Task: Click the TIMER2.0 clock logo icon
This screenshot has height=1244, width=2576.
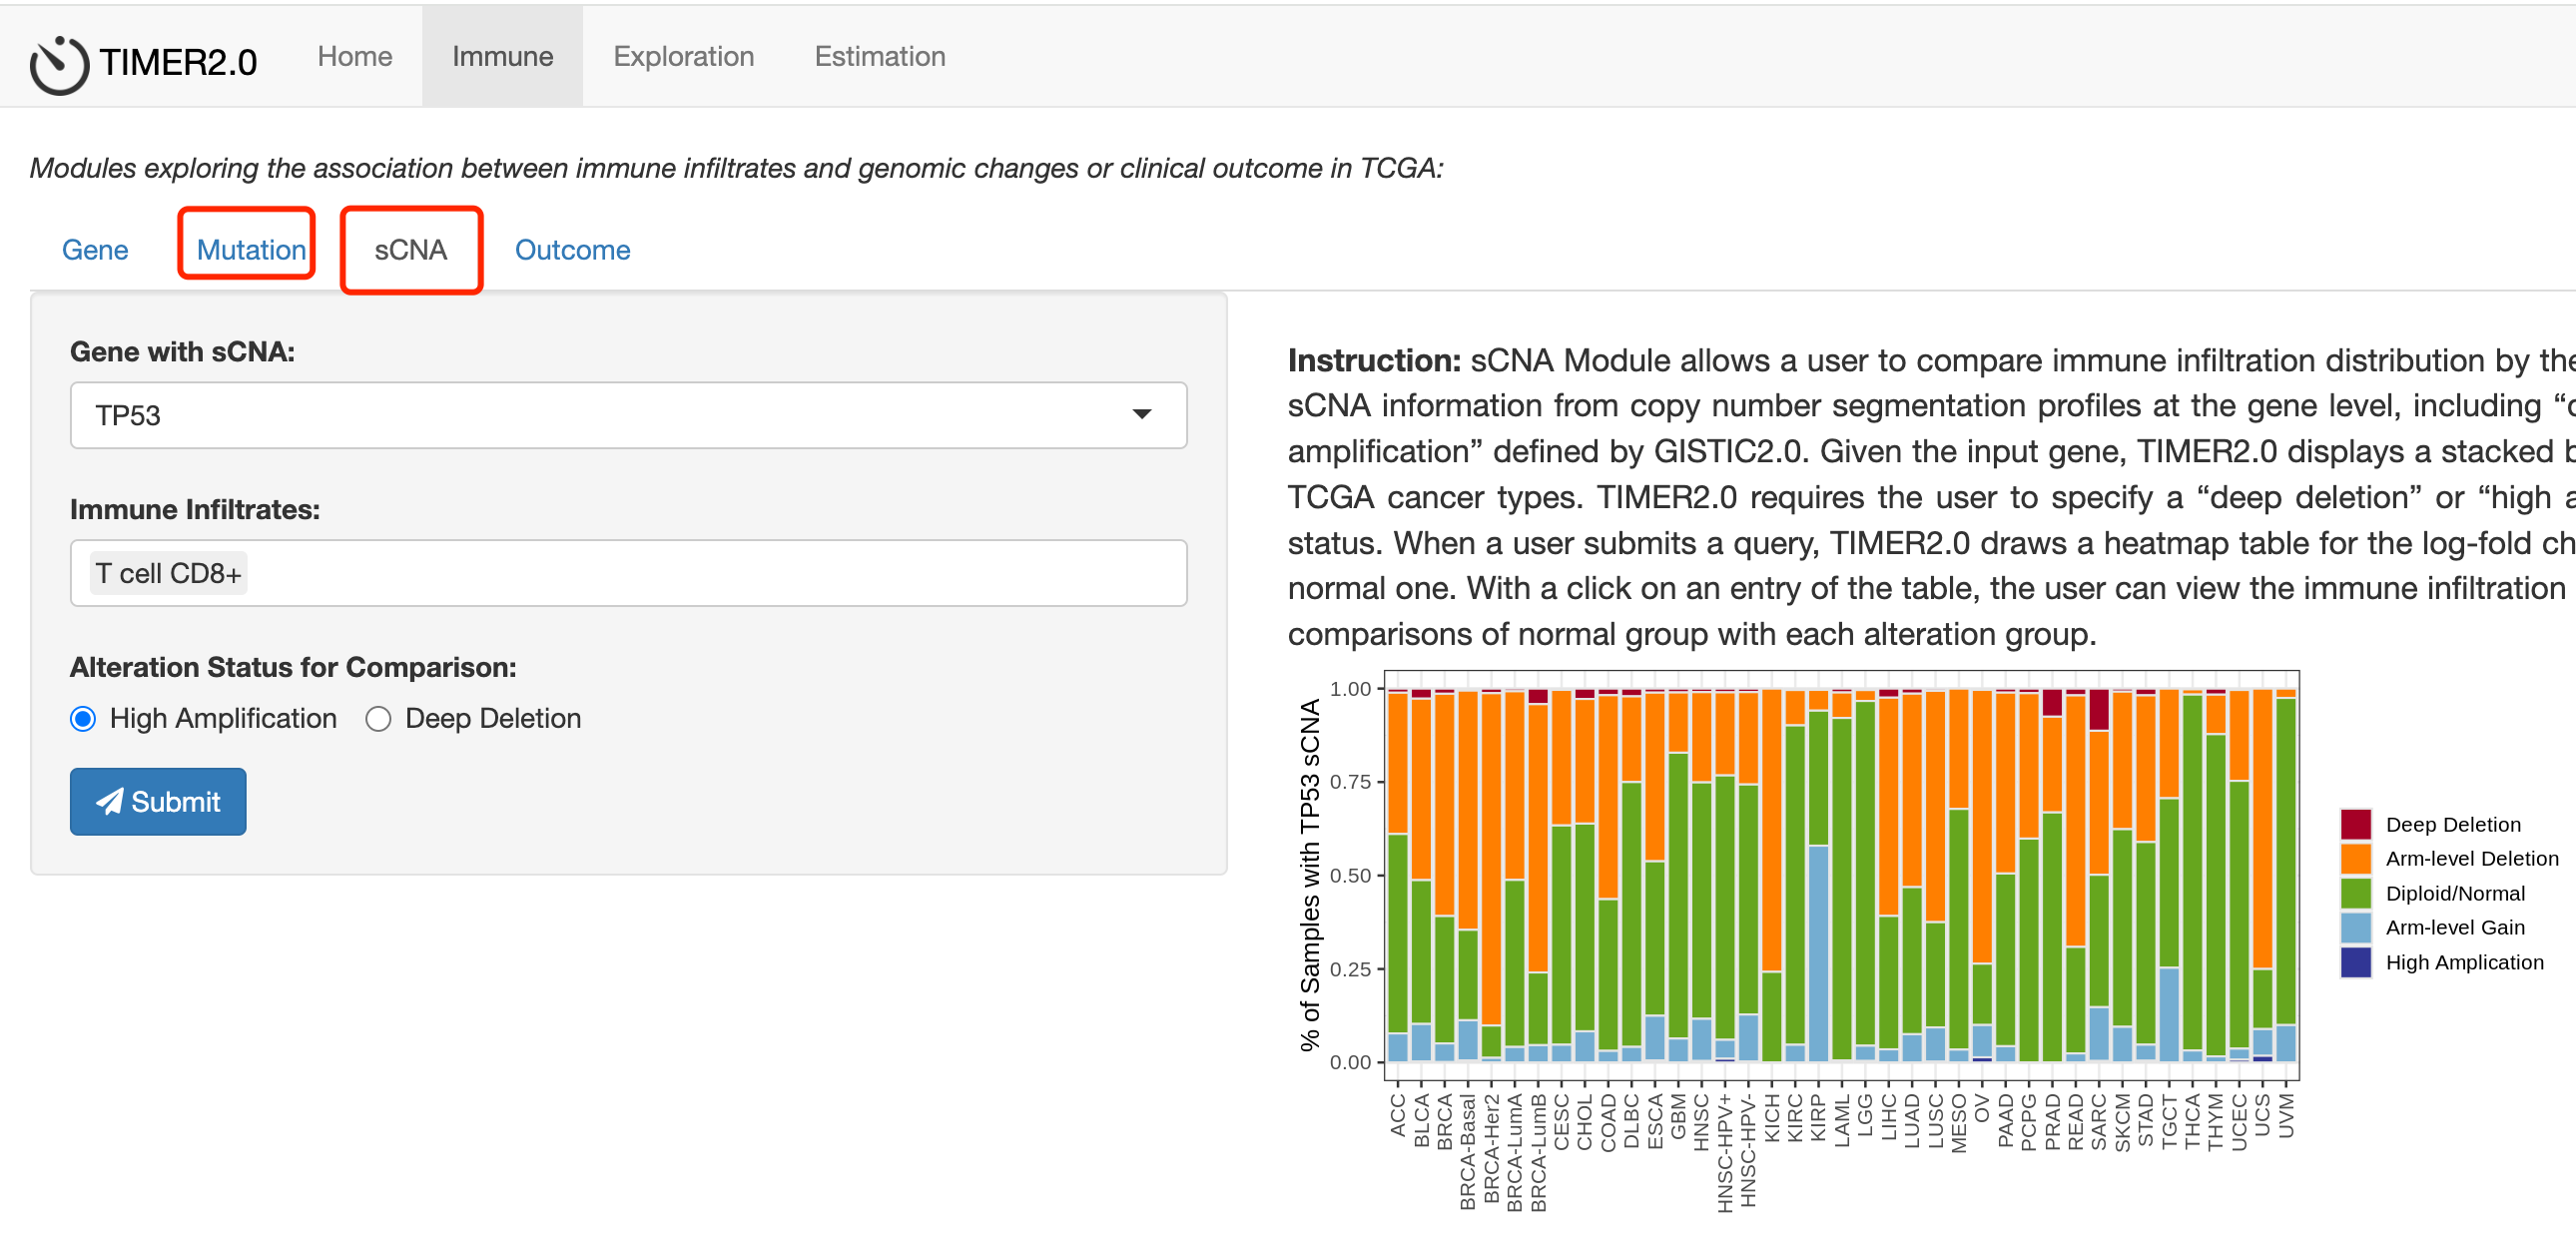Action: tap(59, 64)
